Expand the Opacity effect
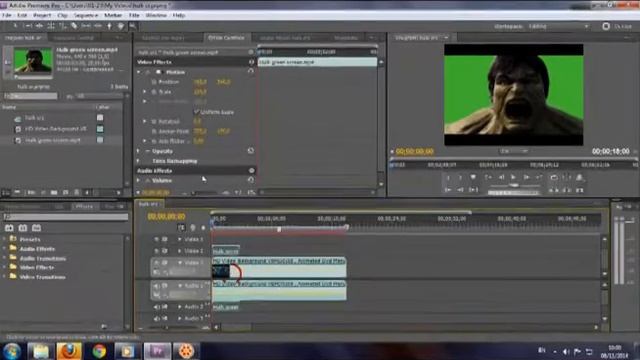The width and height of the screenshot is (640, 360). point(139,151)
